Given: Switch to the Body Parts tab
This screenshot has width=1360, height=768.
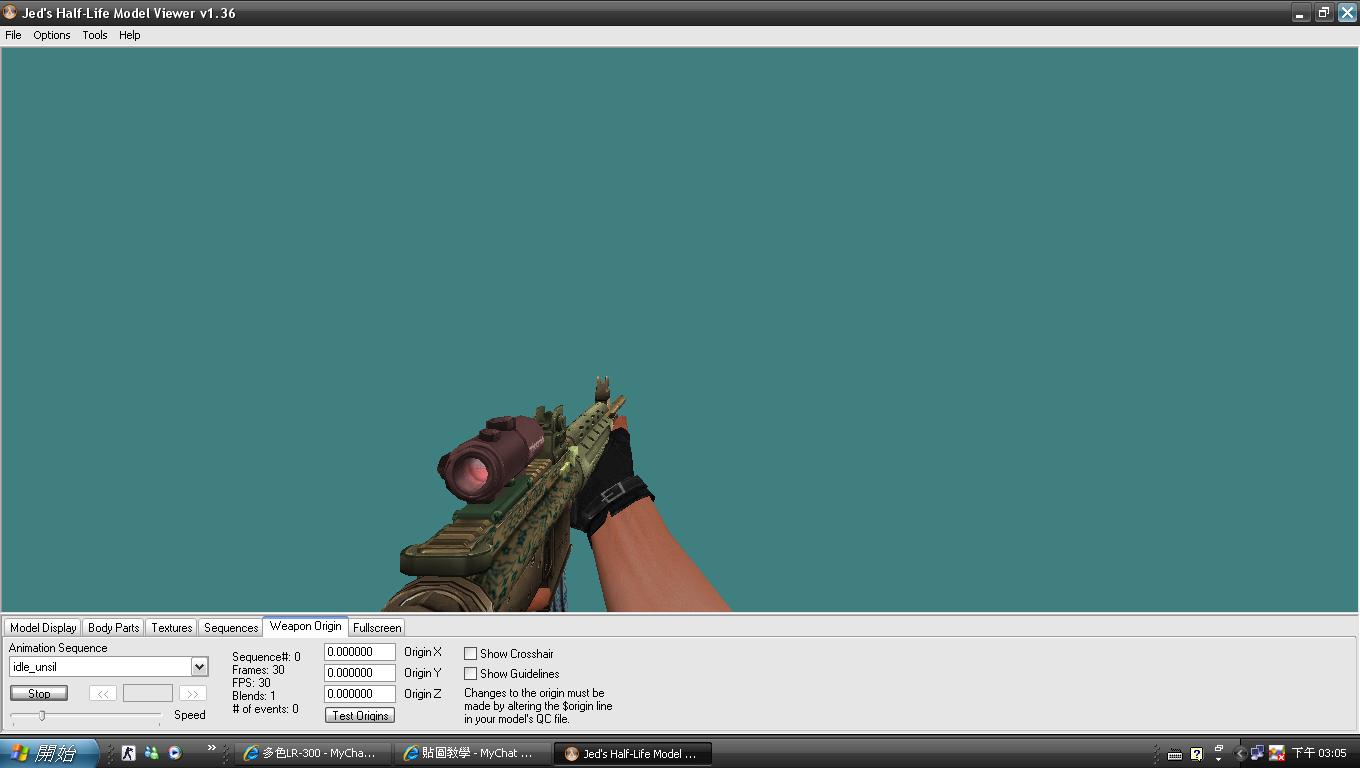Looking at the screenshot, I should (x=113, y=628).
